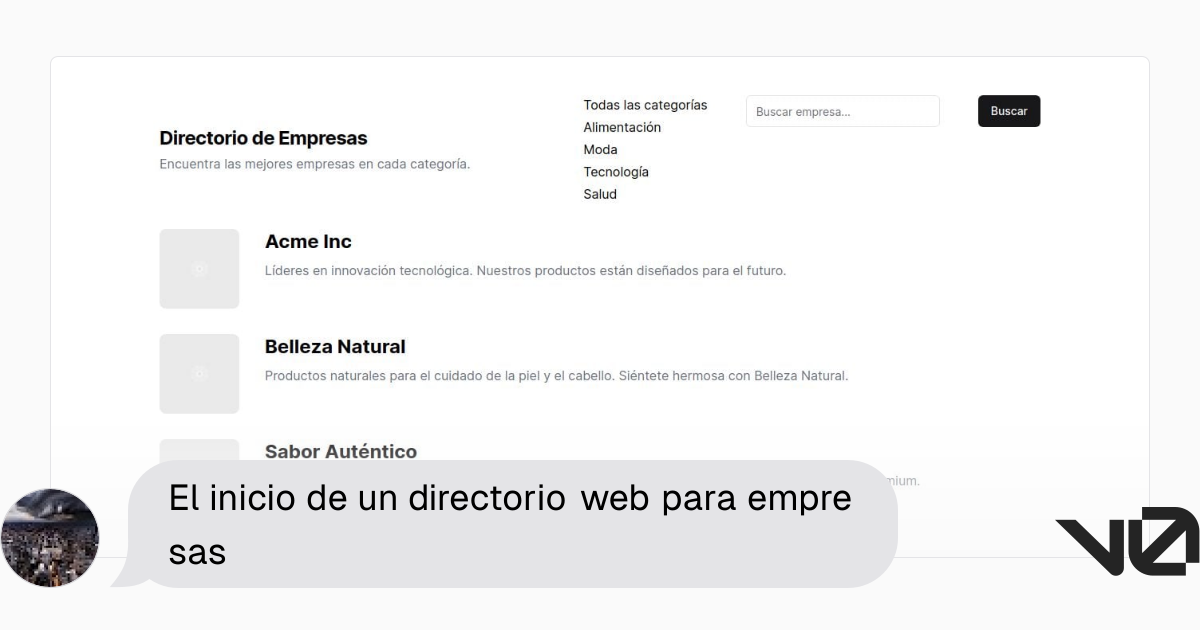The height and width of the screenshot is (630, 1200).
Task: Filter by Moda category
Action: [600, 149]
